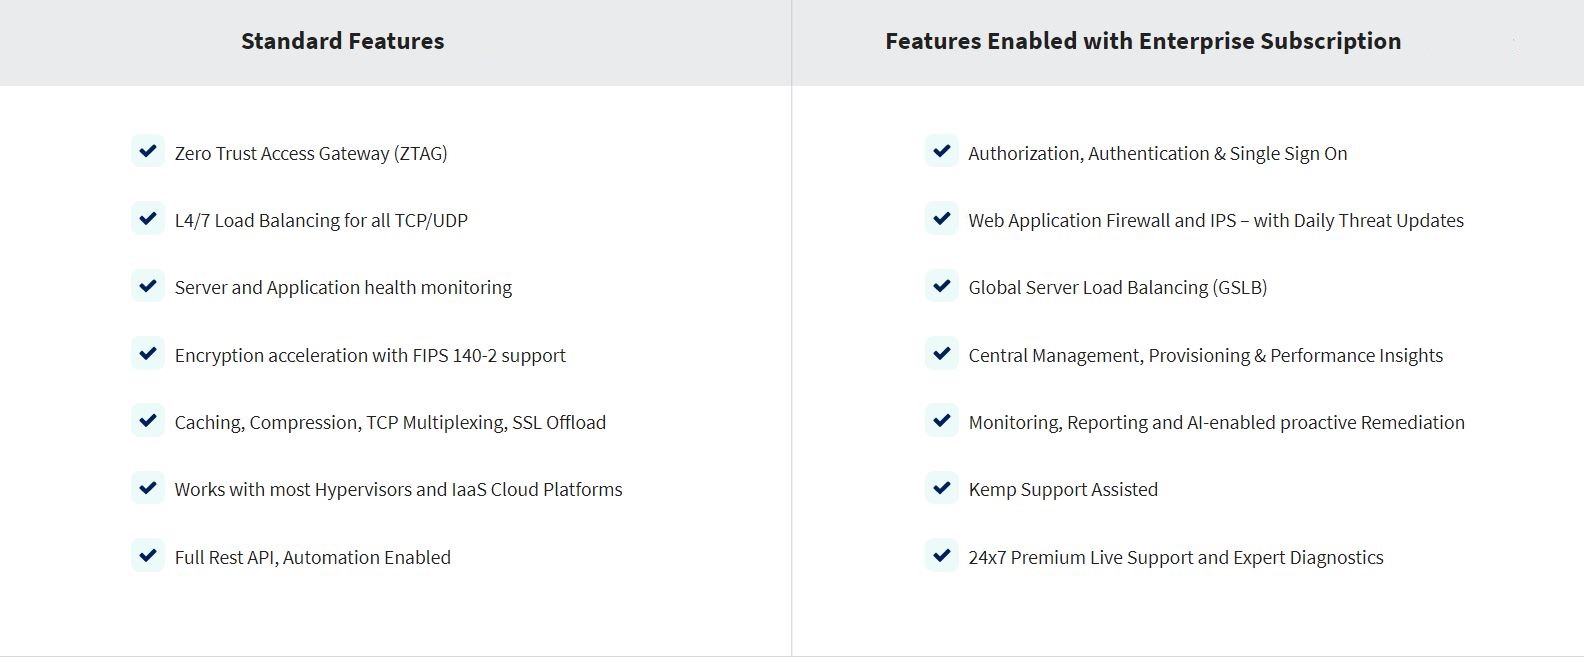This screenshot has width=1584, height=657.
Task: Click checkmark icon beside Authorization, Authentication & Single Sign On
Action: click(x=941, y=152)
